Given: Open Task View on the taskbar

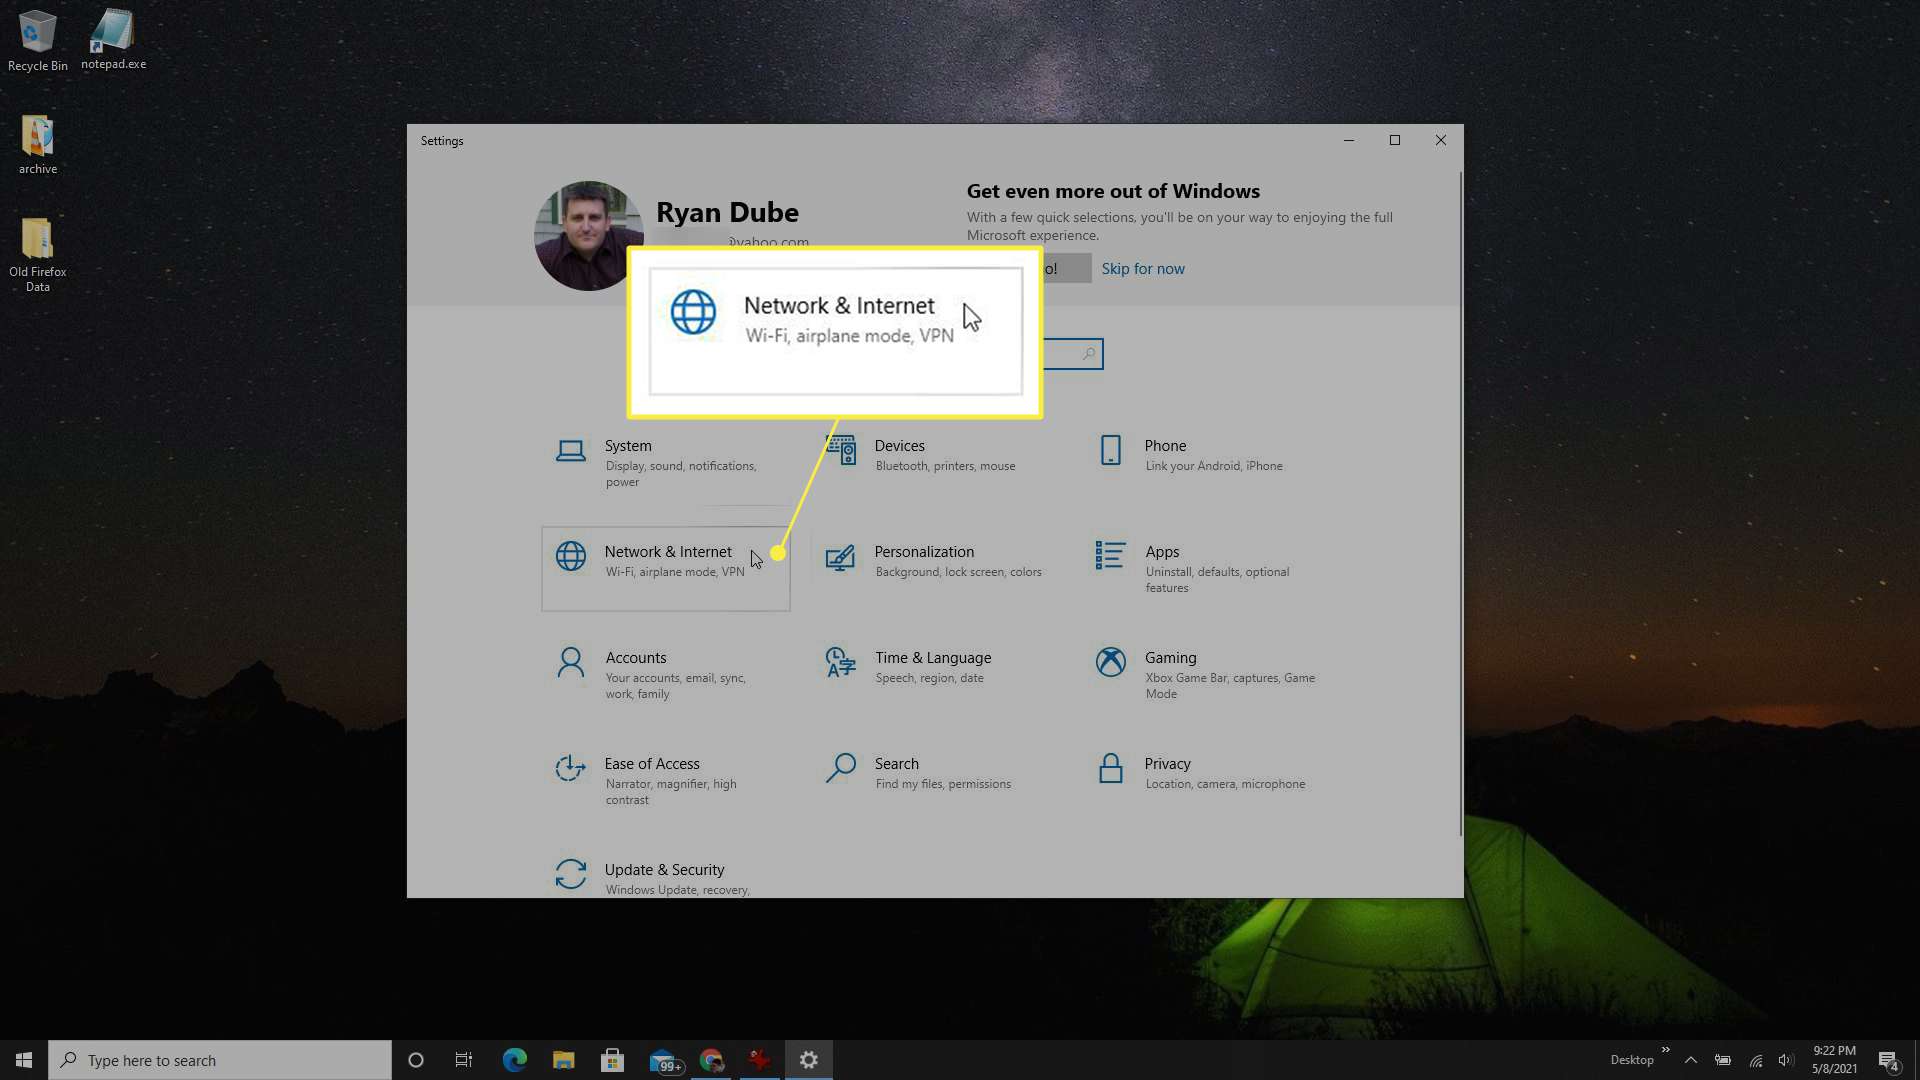Looking at the screenshot, I should (464, 1060).
